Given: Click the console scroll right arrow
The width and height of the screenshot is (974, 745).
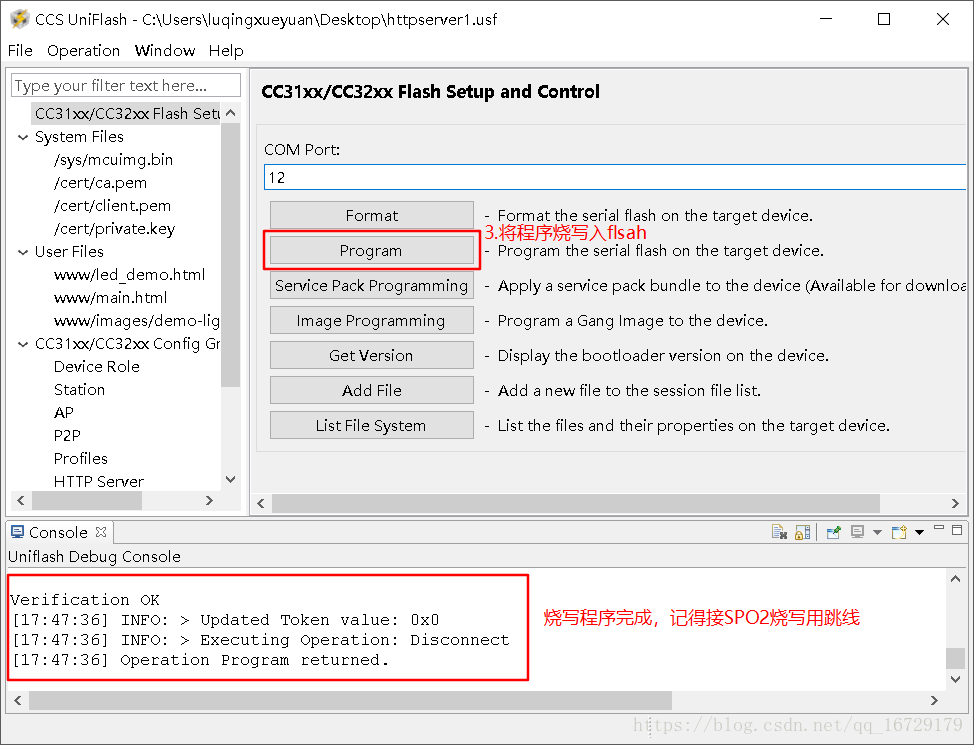Looking at the screenshot, I should pos(934,700).
